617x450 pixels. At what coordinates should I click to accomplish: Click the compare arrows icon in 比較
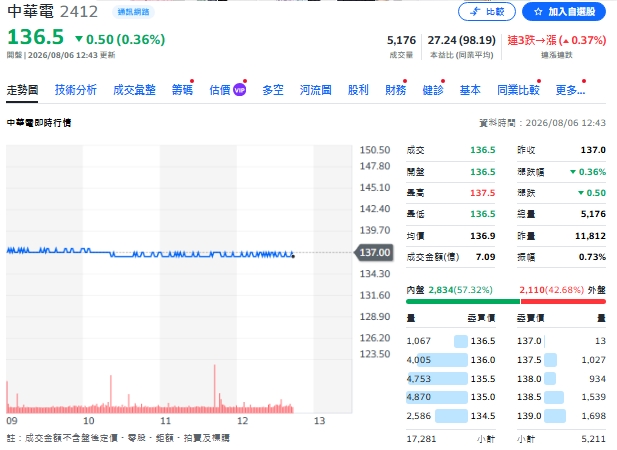475,12
